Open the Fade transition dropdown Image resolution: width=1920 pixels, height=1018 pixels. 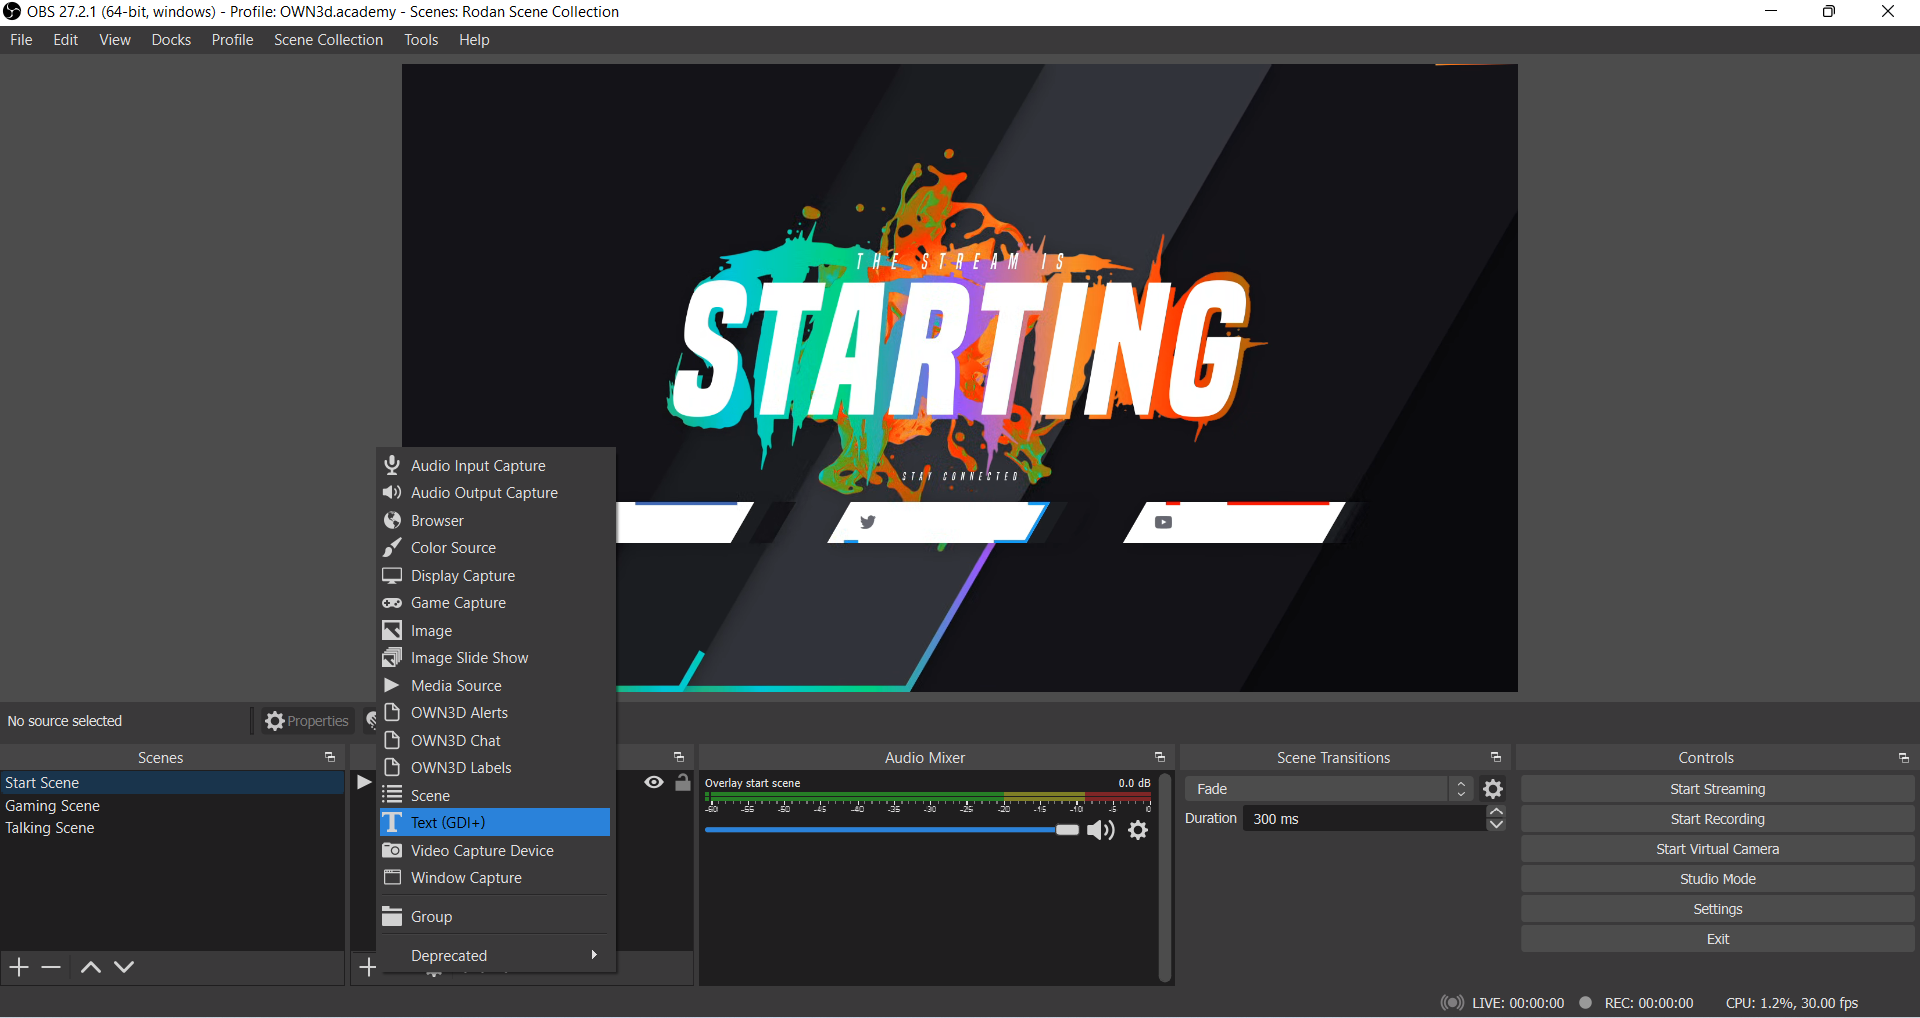click(1327, 789)
